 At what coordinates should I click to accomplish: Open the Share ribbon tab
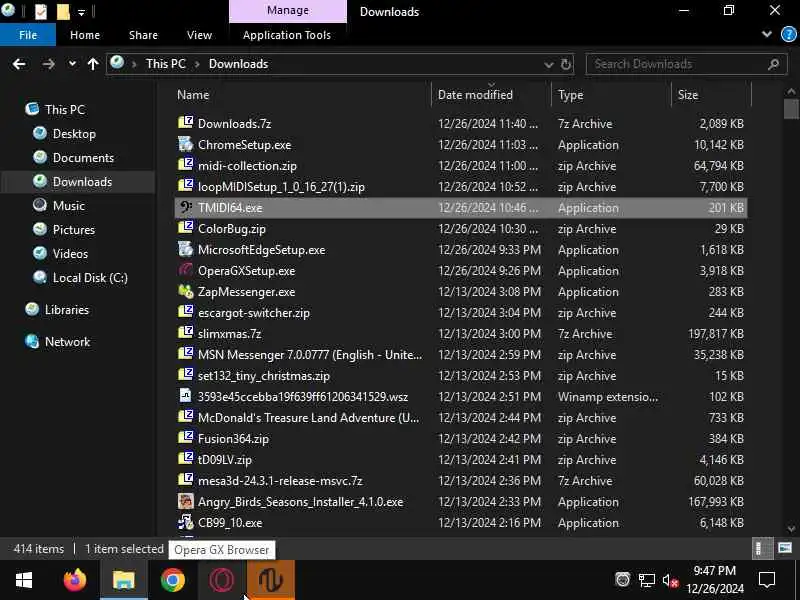coord(143,35)
